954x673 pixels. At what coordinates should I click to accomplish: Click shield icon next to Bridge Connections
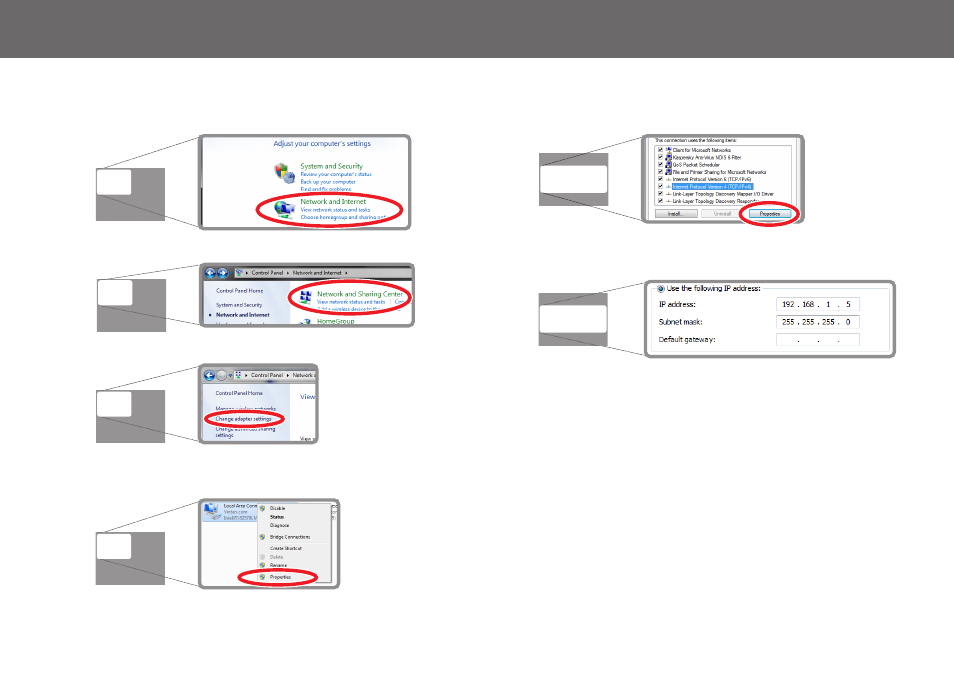pos(262,537)
